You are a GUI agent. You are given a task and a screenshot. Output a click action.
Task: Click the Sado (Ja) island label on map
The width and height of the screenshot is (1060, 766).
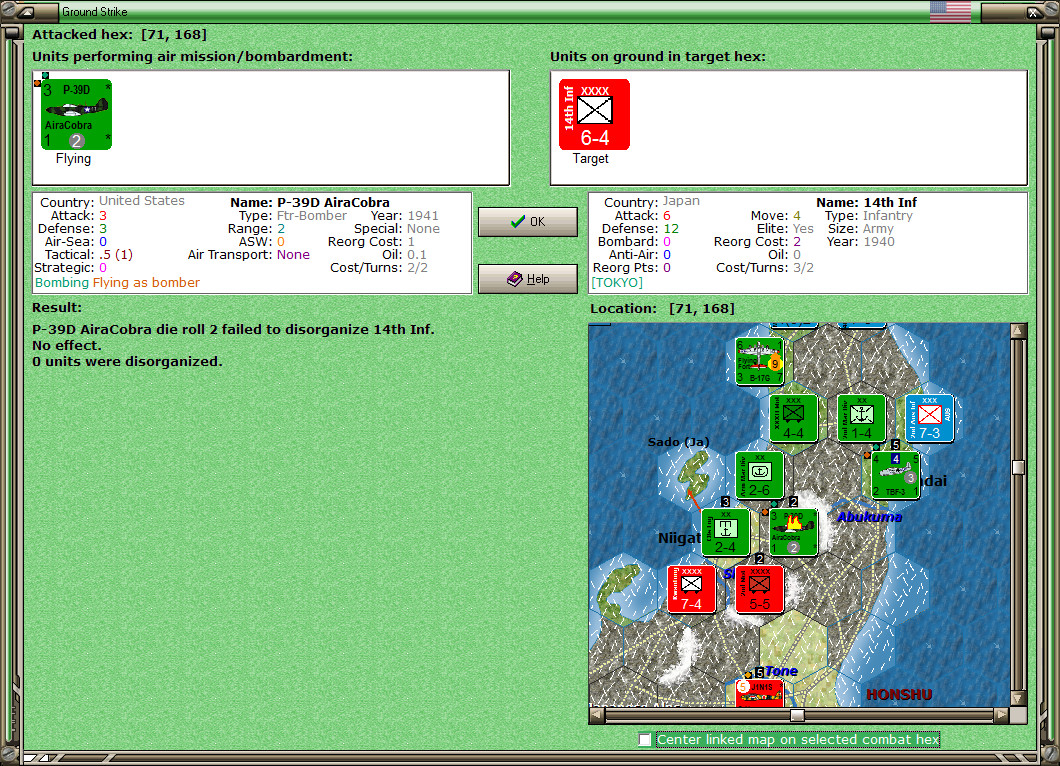pos(678,442)
